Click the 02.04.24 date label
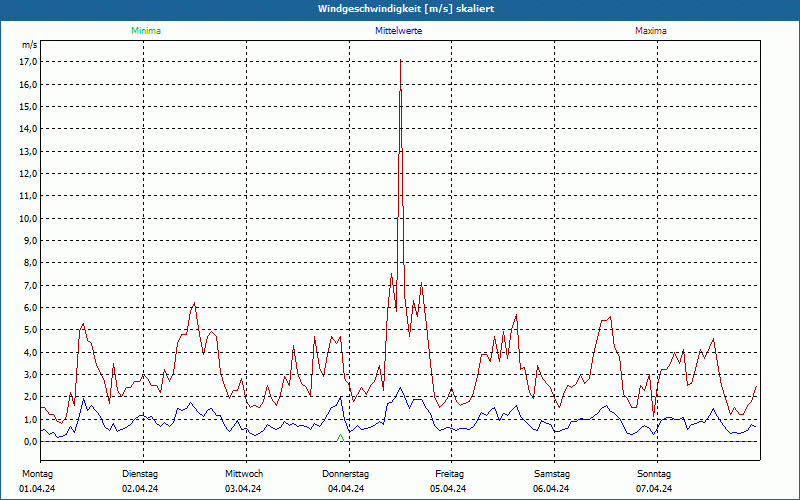 click(x=140, y=489)
